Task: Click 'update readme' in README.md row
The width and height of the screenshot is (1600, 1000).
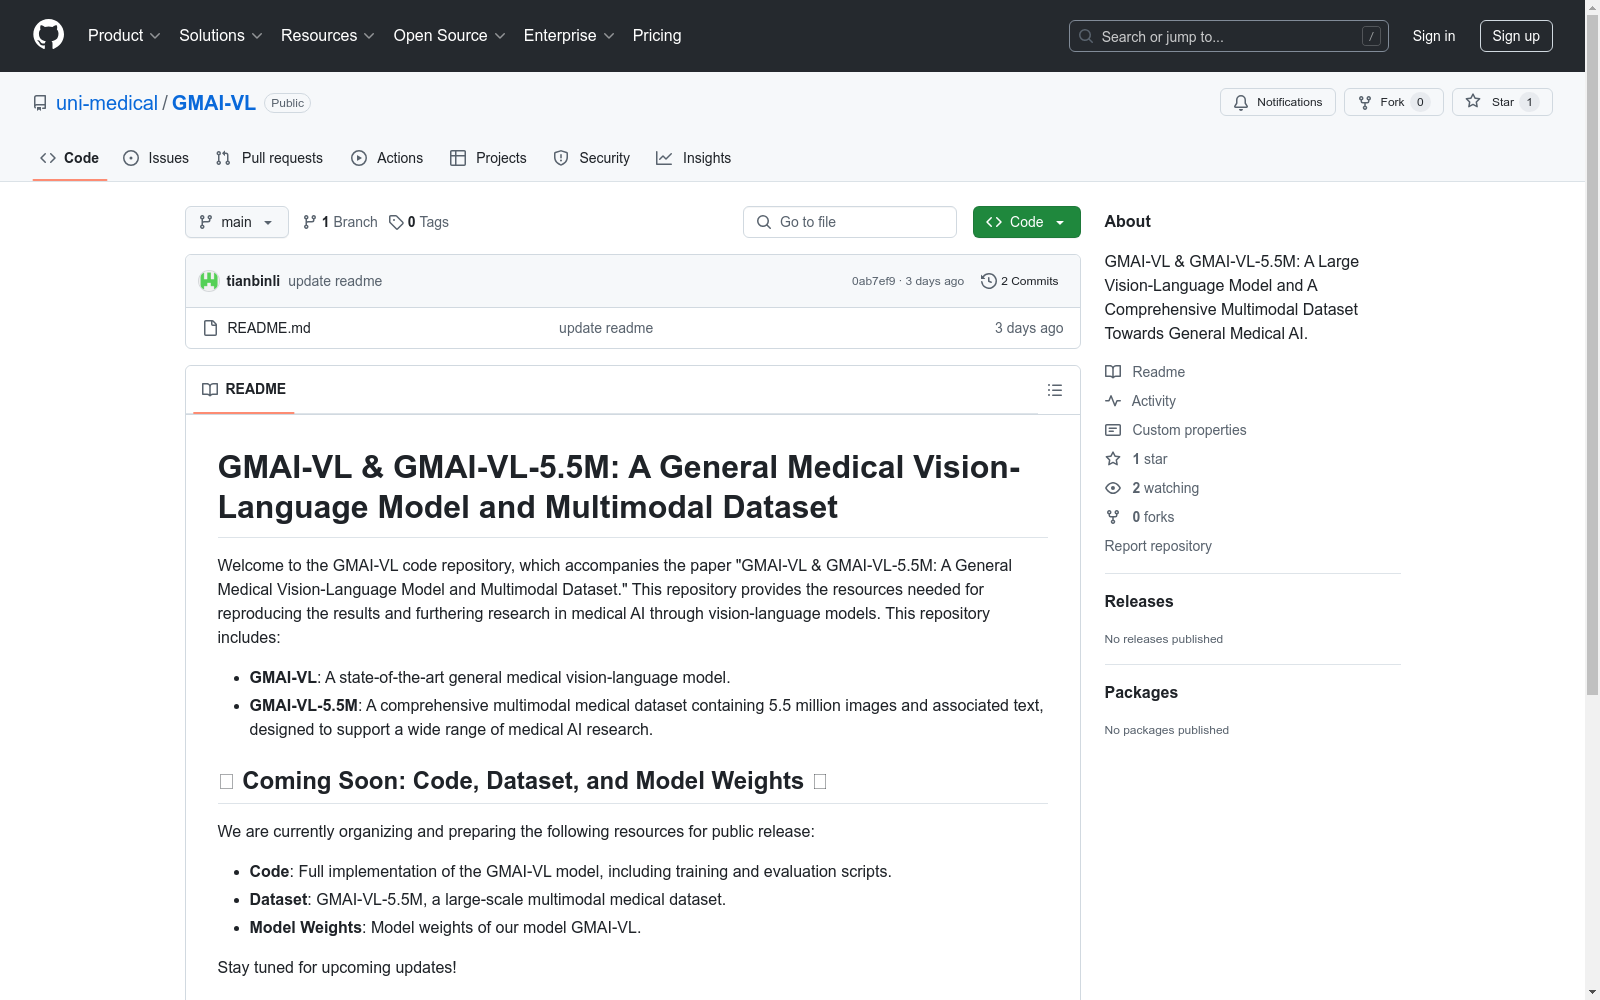Action: [x=606, y=328]
